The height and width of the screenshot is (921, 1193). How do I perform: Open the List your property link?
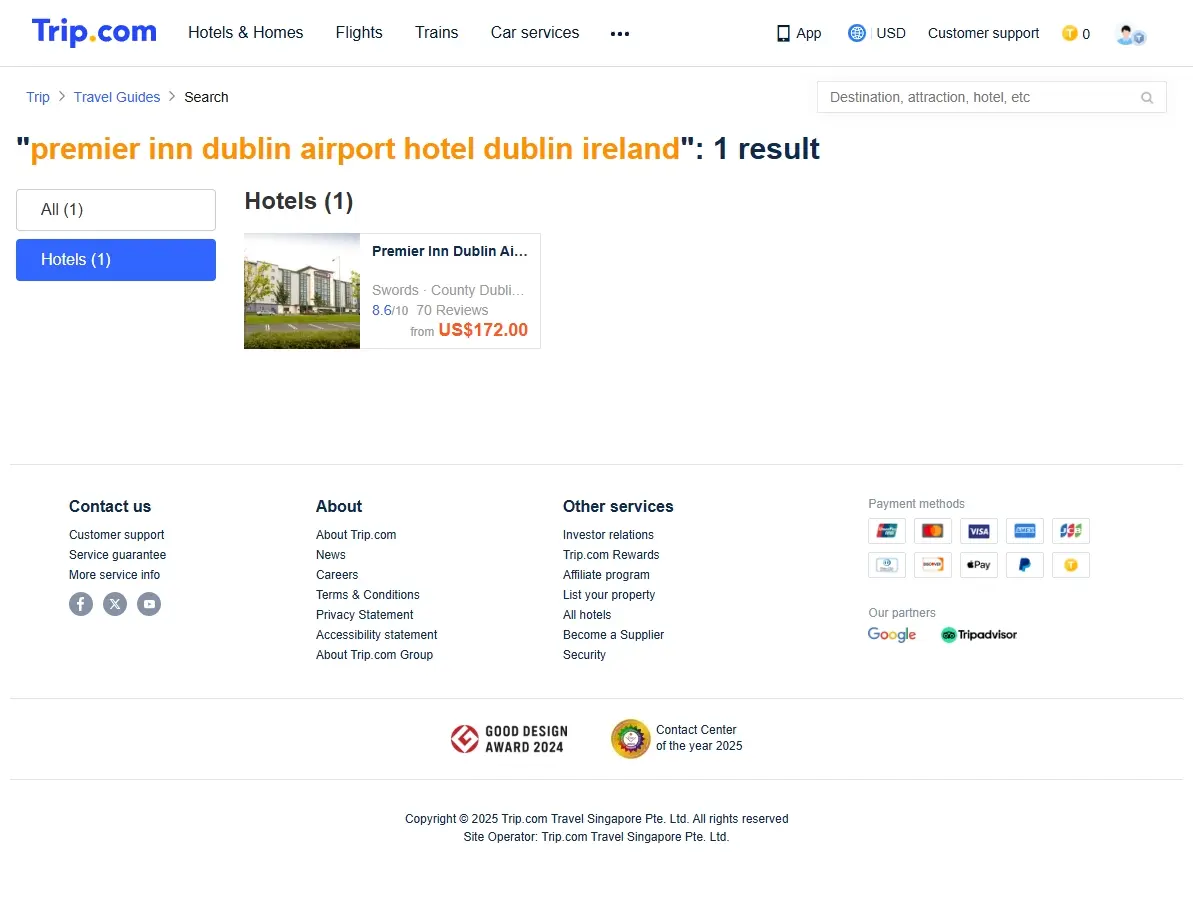pyautogui.click(x=609, y=595)
